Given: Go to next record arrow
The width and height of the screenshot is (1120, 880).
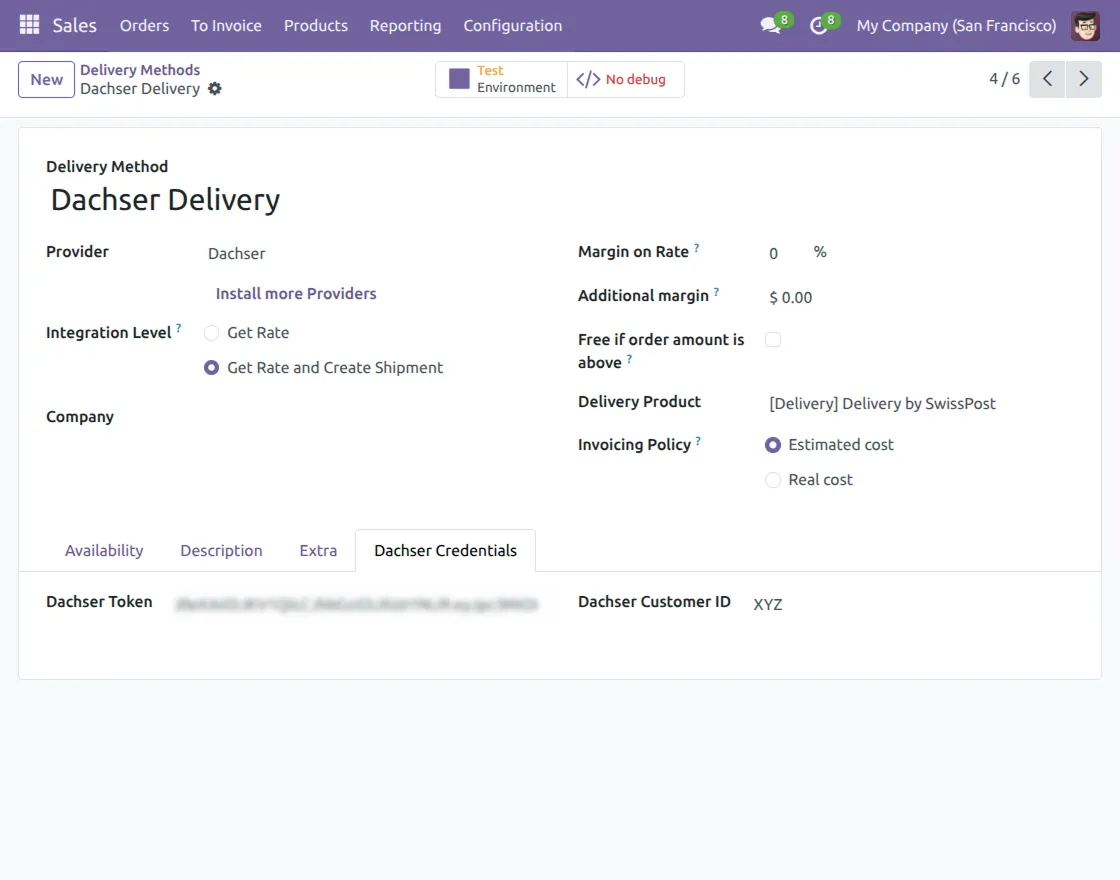Looking at the screenshot, I should pos(1084,79).
